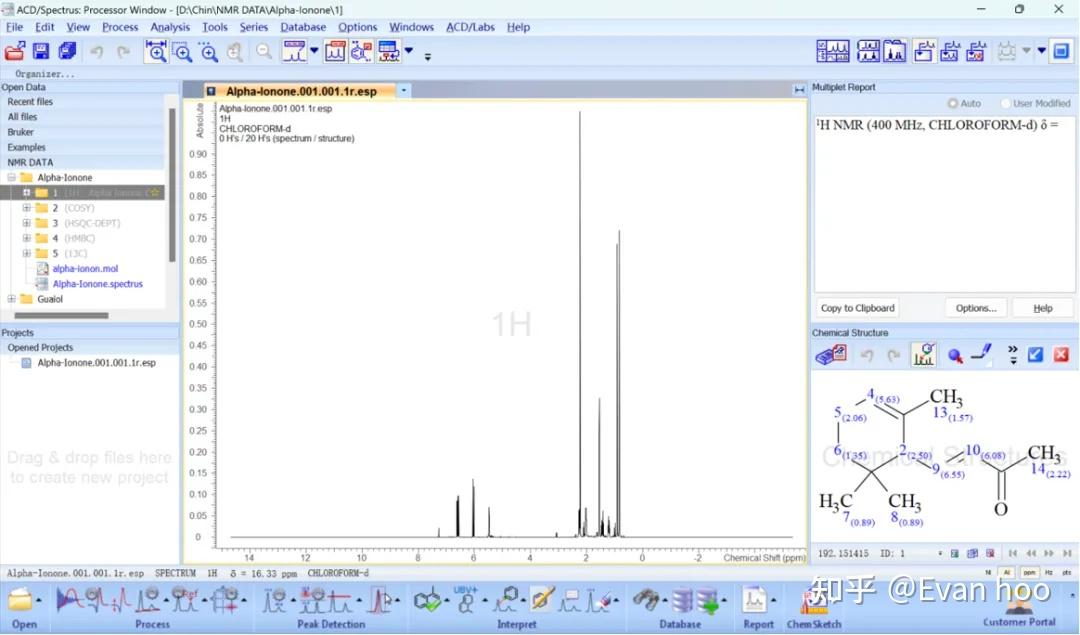Viewport: 1080px width, 635px height.
Task: Open the Database menu
Action: (303, 27)
